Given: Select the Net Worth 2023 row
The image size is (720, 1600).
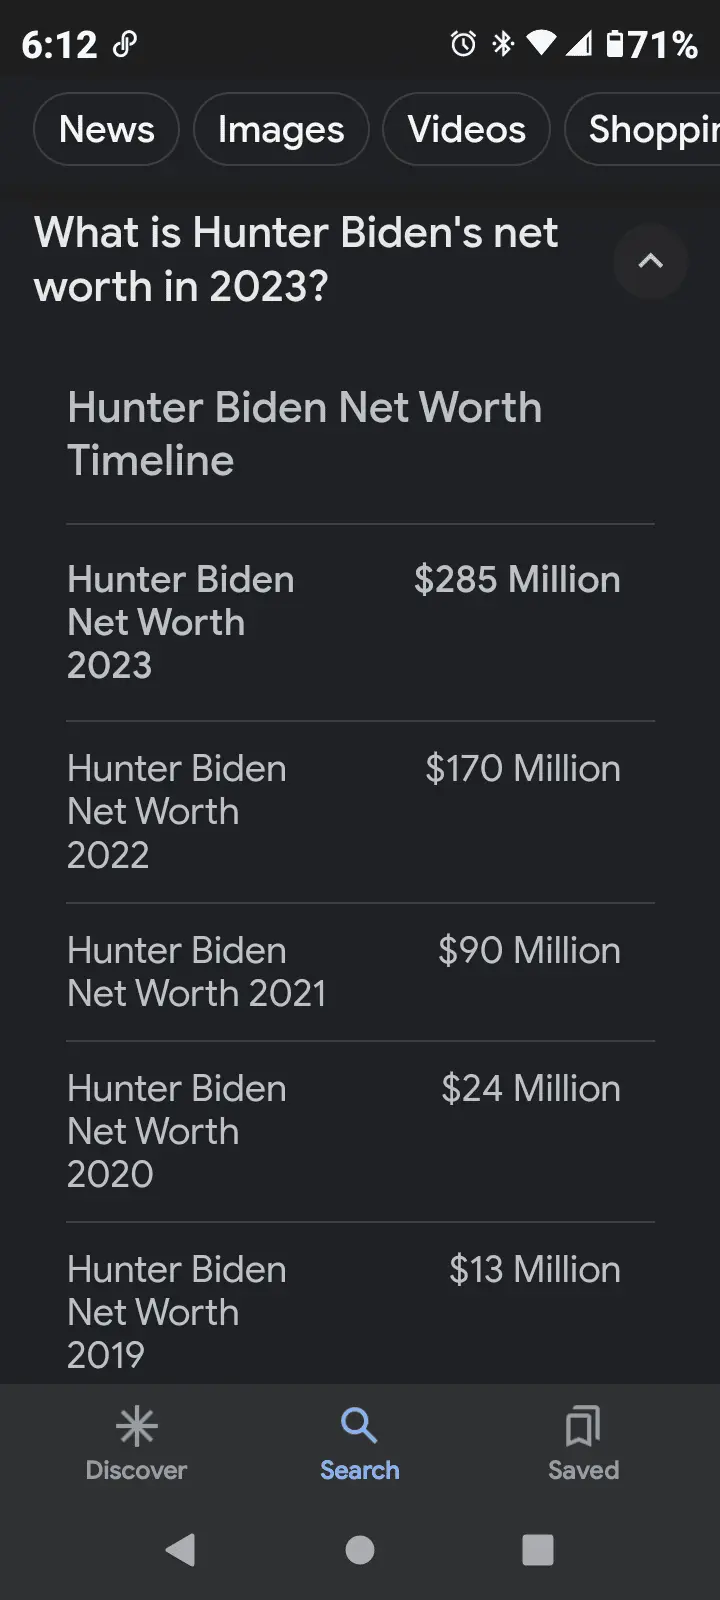Looking at the screenshot, I should coord(181,622).
